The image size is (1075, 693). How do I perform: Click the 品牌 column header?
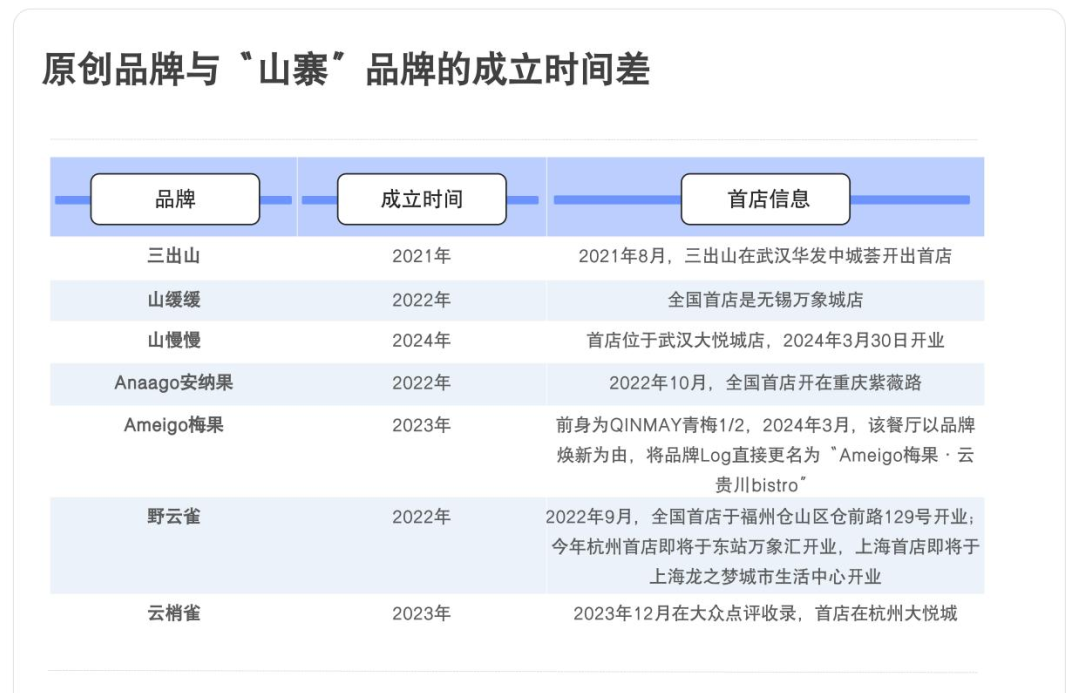tap(175, 199)
